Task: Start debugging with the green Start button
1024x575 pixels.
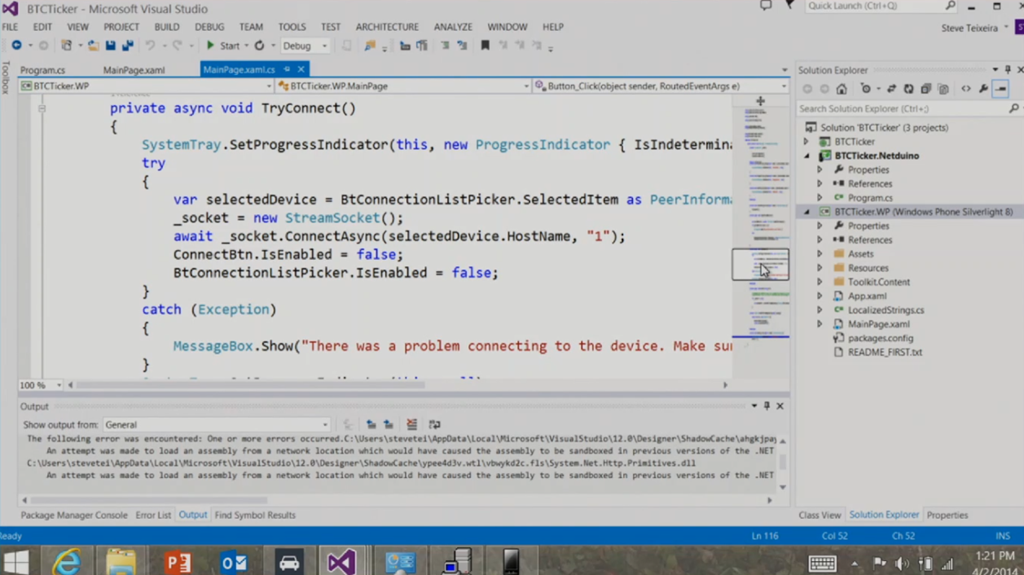Action: click(x=223, y=45)
